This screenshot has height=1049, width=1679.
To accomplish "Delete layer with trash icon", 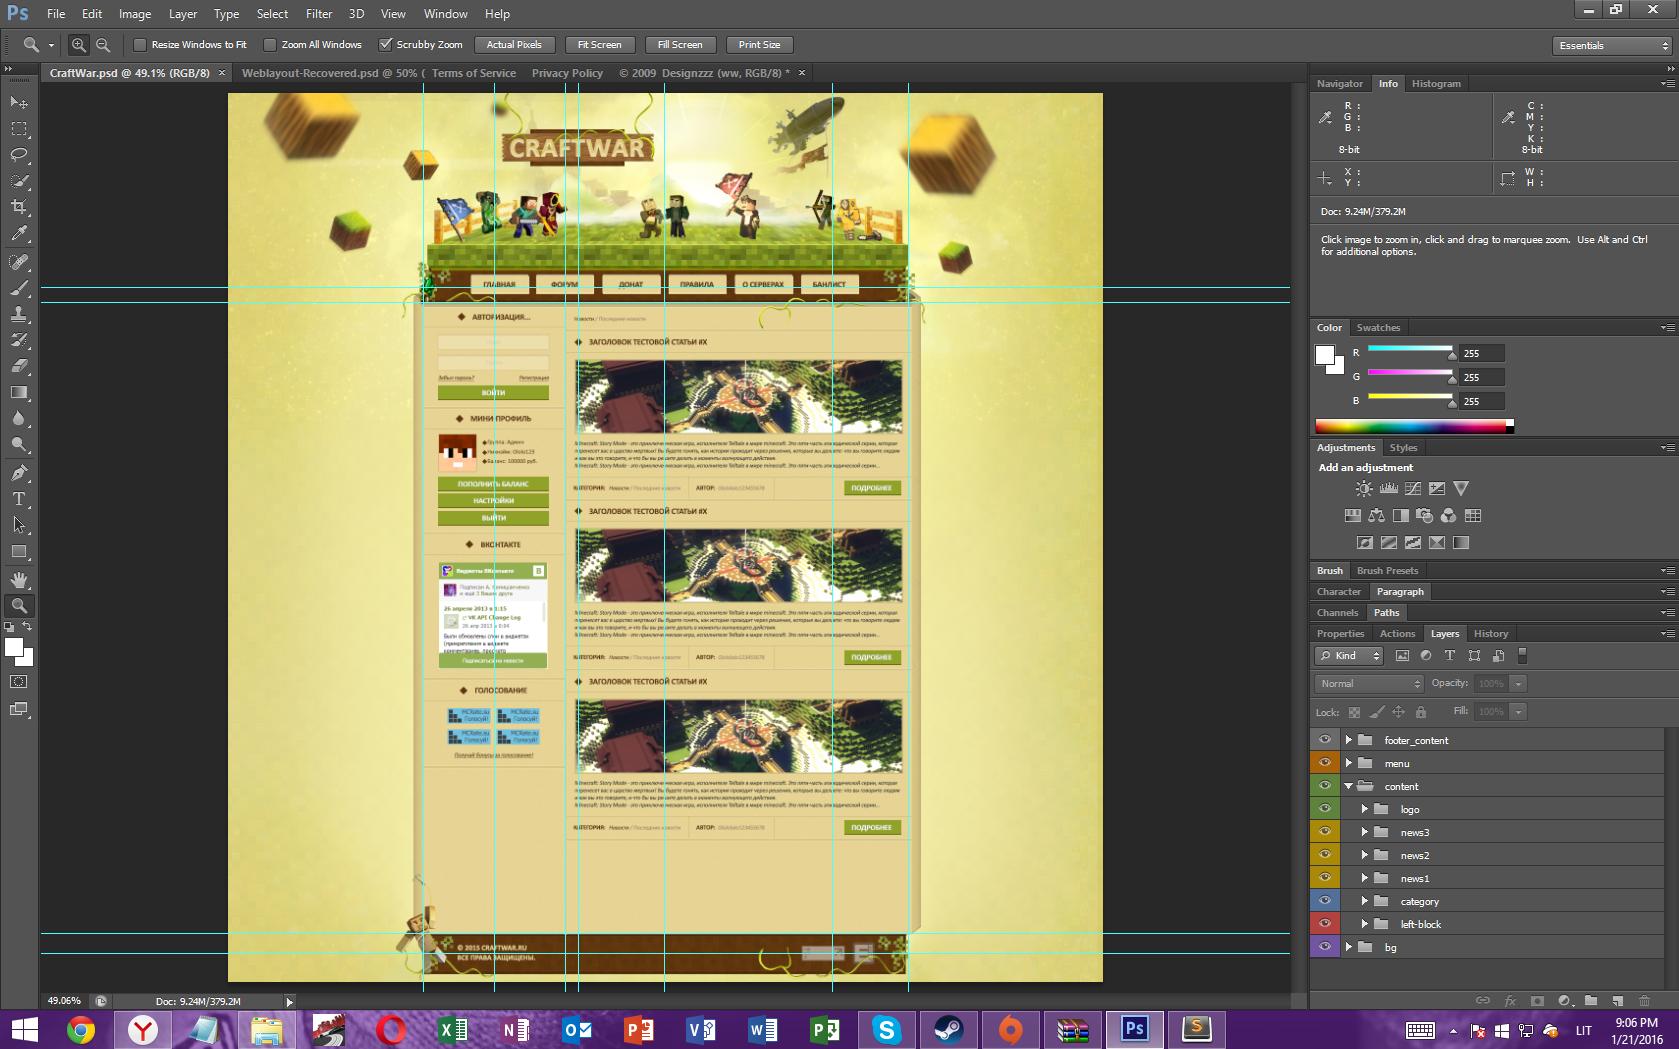I will (1644, 1000).
